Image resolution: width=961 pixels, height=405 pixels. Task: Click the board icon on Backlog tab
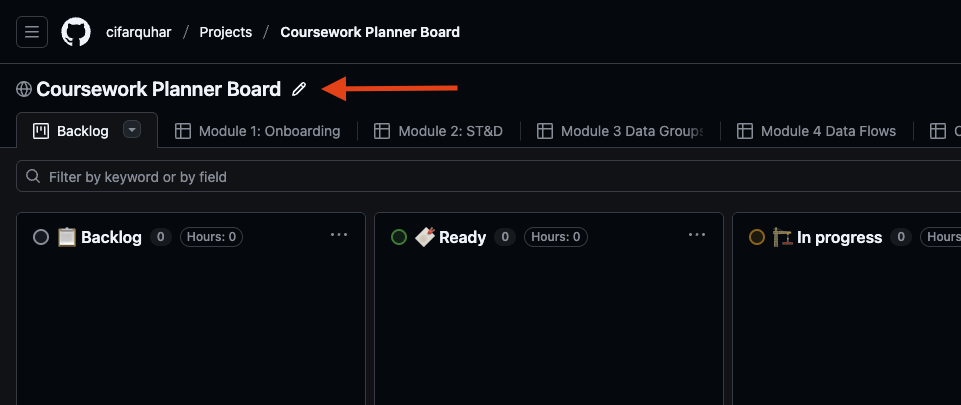point(41,130)
